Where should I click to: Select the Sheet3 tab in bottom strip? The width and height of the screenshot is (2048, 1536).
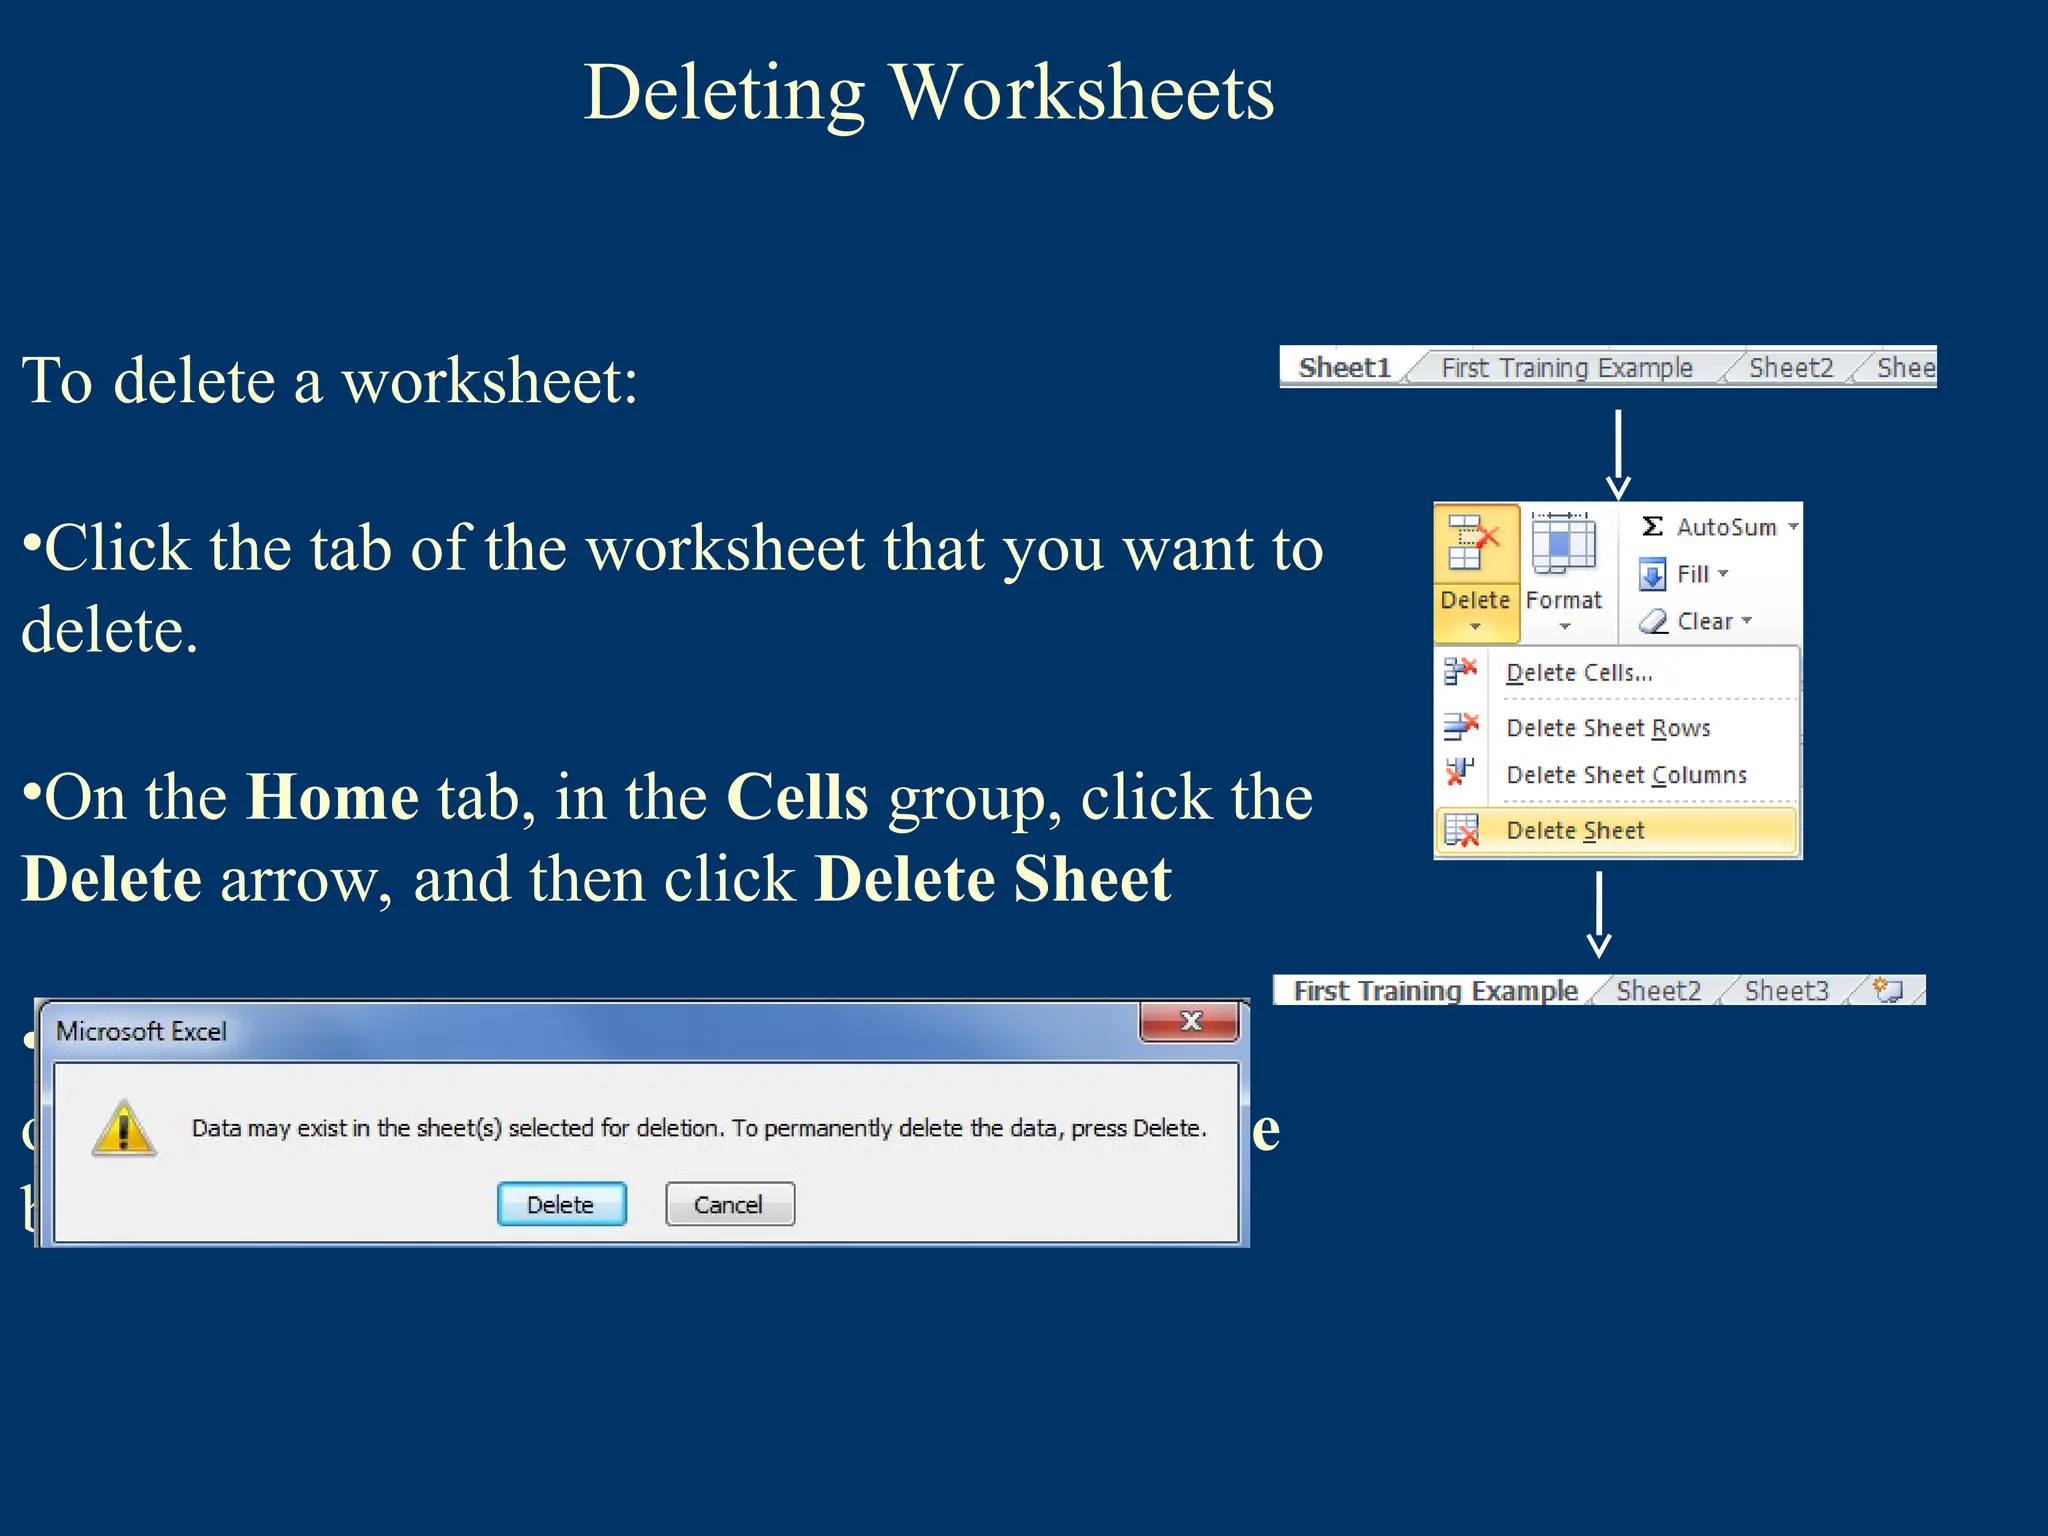tap(1787, 990)
